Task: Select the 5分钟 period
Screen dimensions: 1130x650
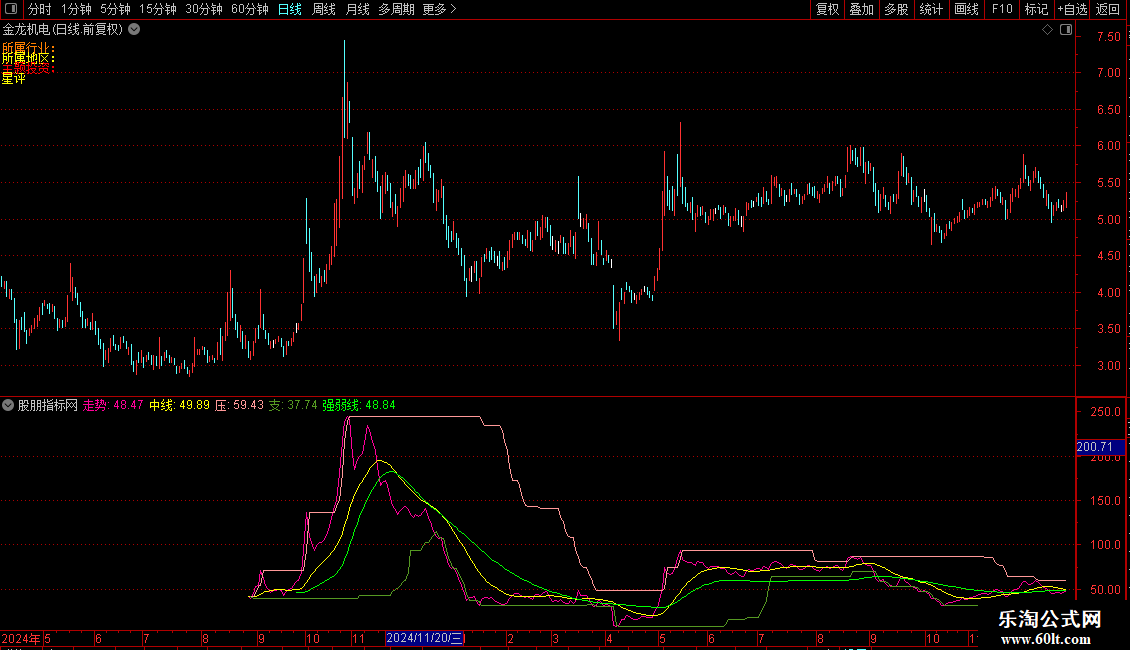Action: [115, 9]
